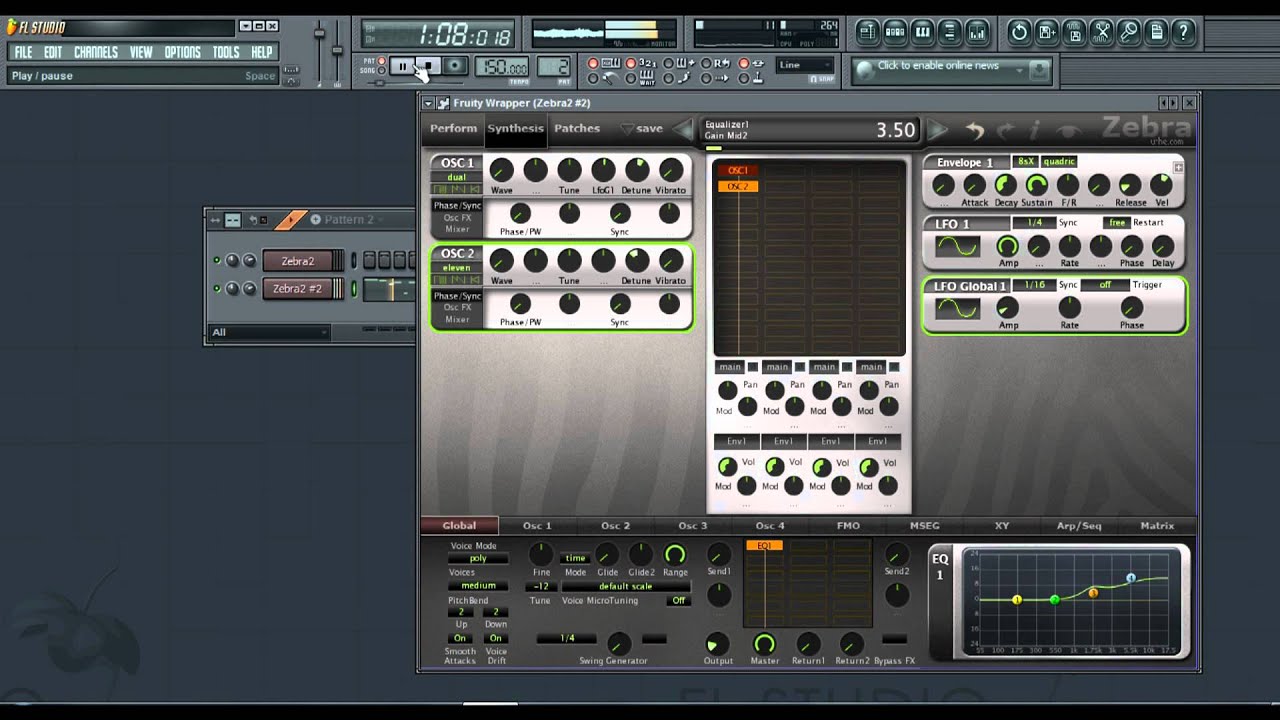The image size is (1280, 720).
Task: Click the blue EQ band 4 node
Action: click(x=1131, y=578)
